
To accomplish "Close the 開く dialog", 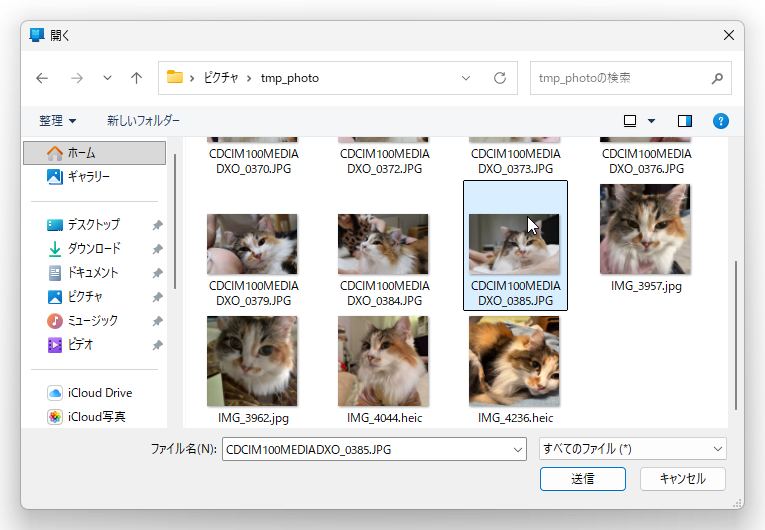I will (x=728, y=35).
